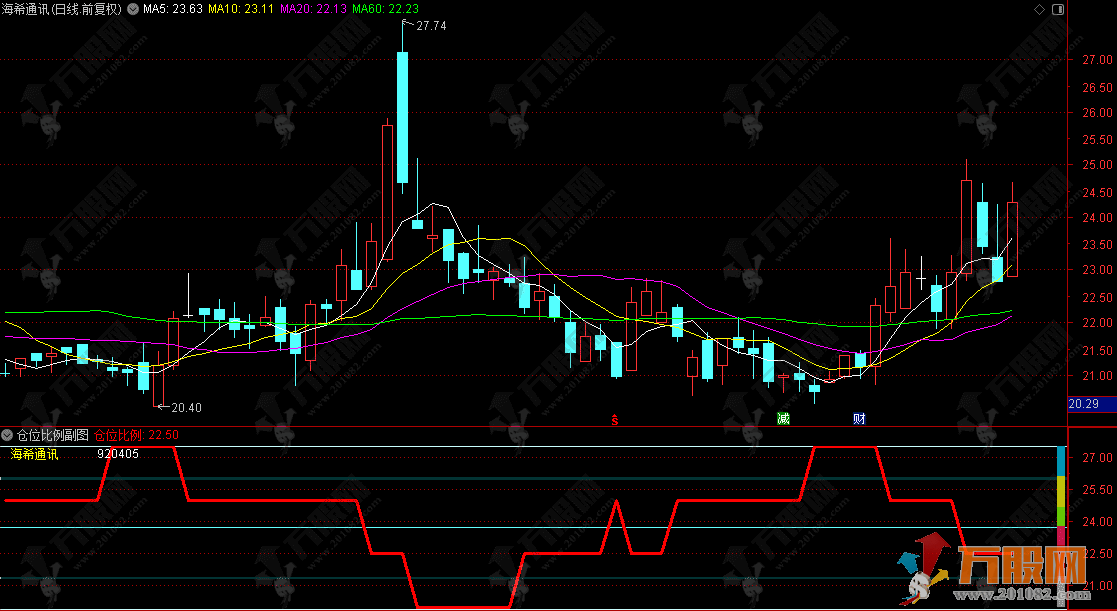Click the blue 财 event marker
Viewport: 1117px width, 611px height.
858,419
